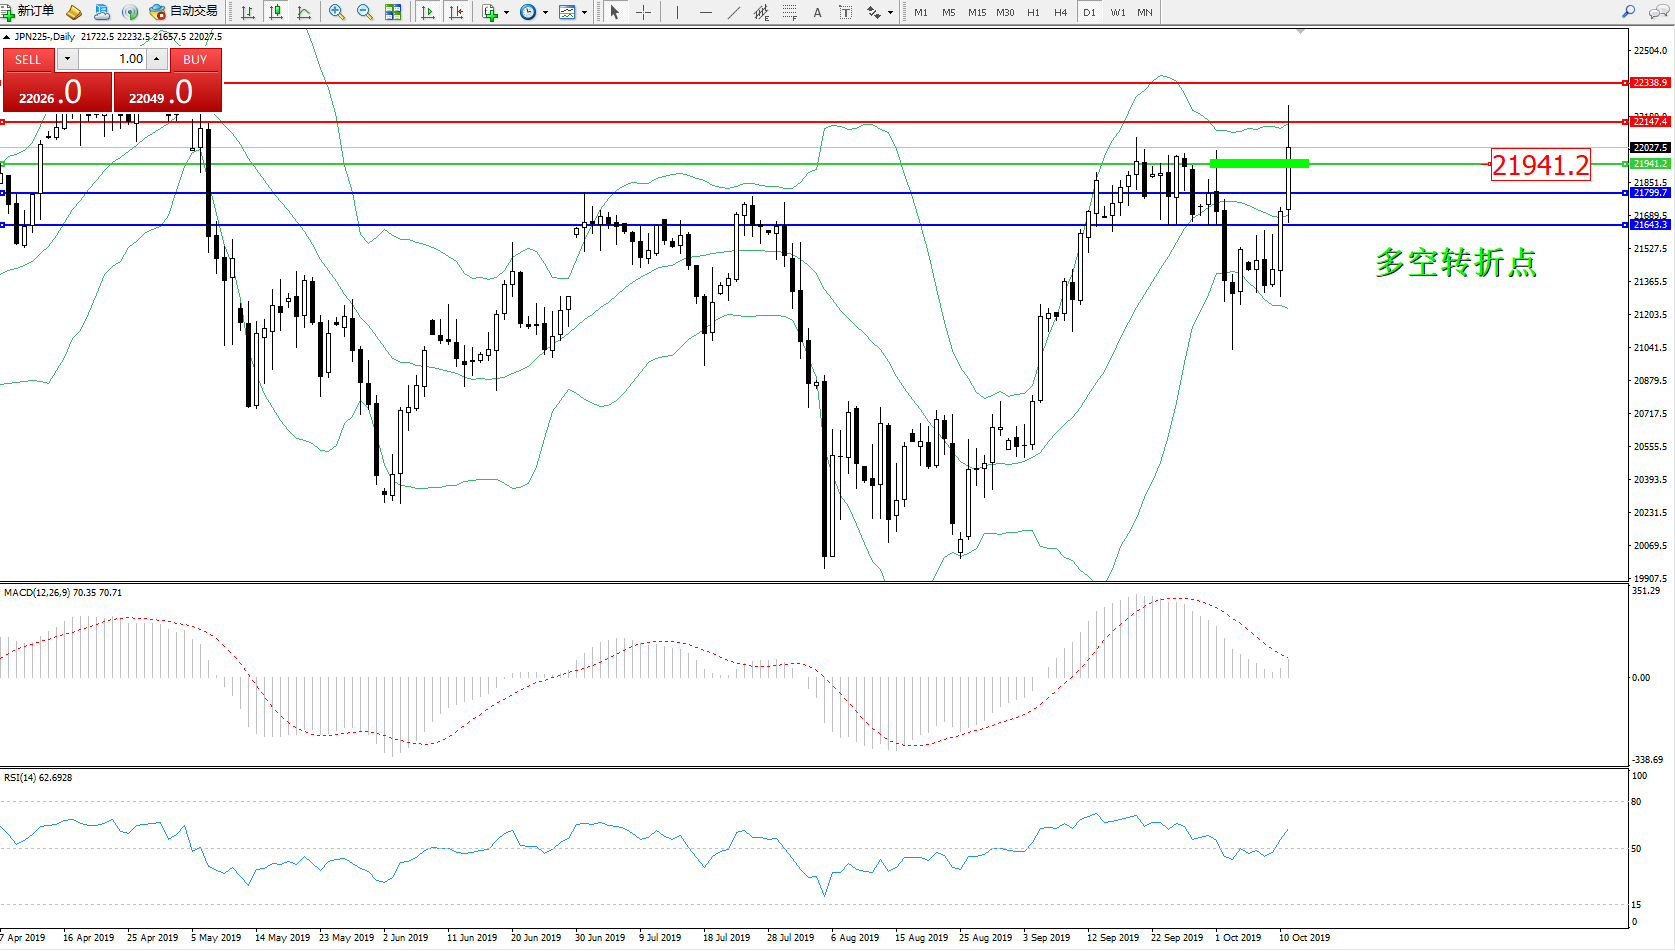This screenshot has width=1675, height=951.
Task: Select the Crosshair tool
Action: coord(643,12)
